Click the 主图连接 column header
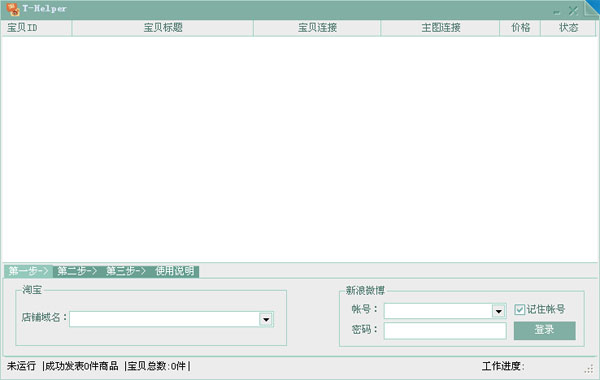Screen dimensions: 600x380 440,28
